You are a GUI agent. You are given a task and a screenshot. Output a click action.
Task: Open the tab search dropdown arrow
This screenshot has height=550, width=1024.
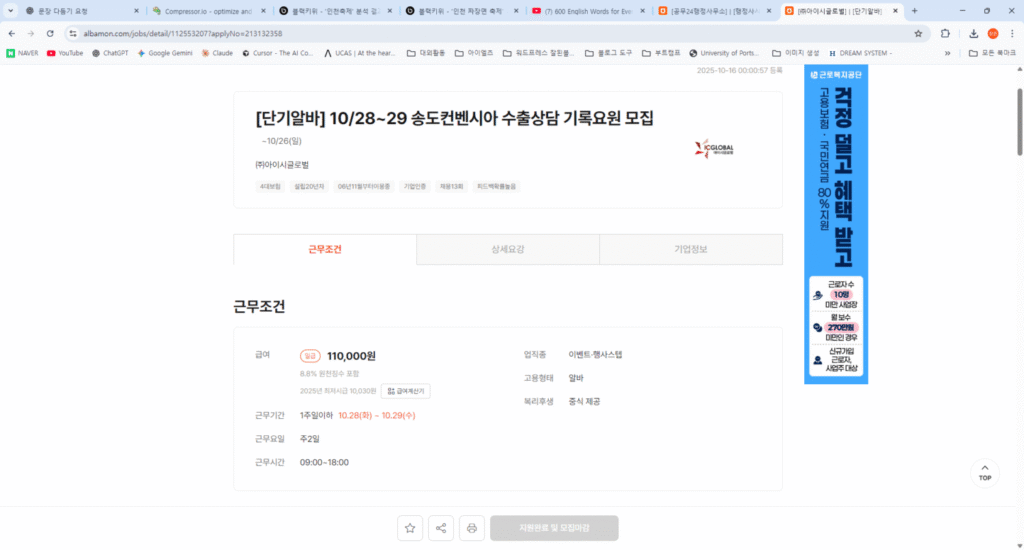click(10, 11)
